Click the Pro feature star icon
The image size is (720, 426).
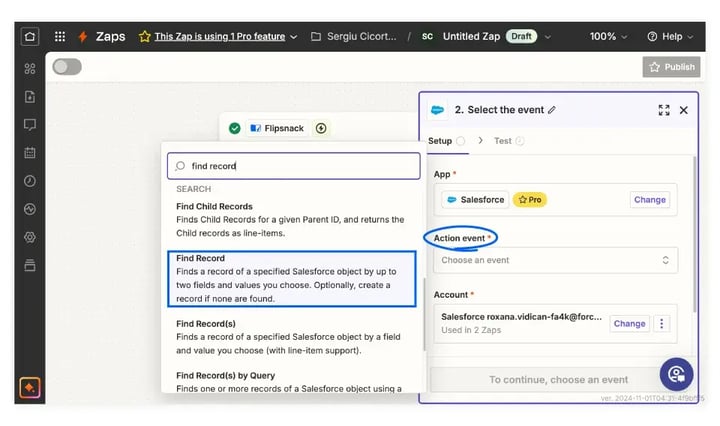click(145, 36)
